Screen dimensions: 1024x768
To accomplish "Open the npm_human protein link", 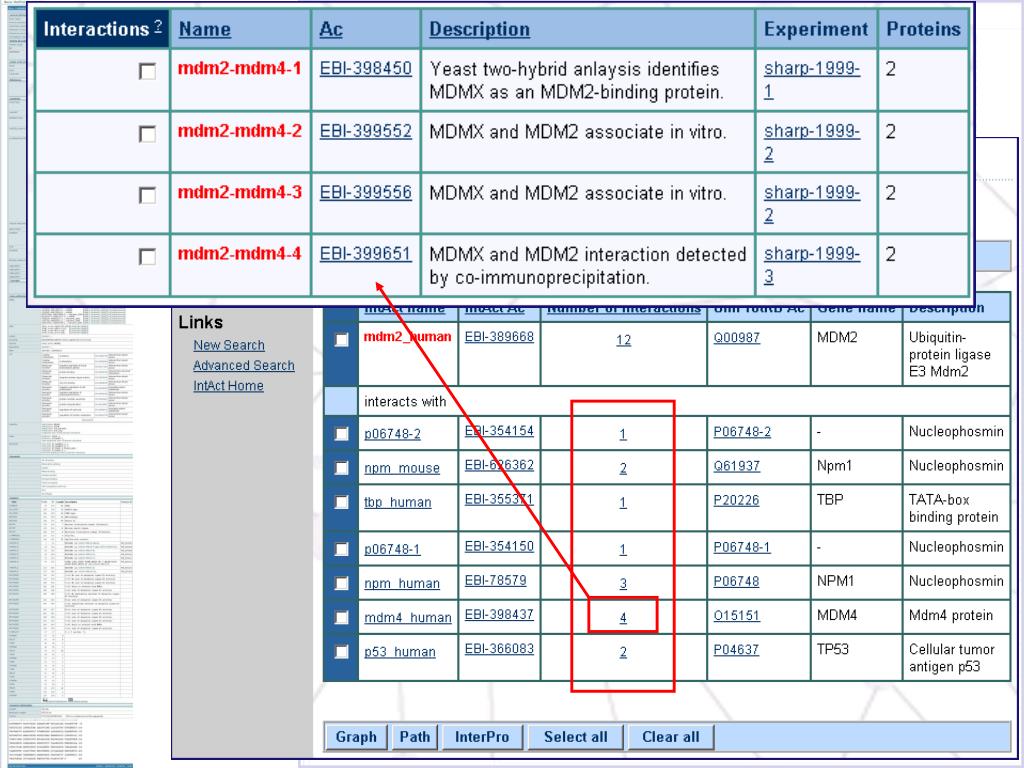I will tap(402, 583).
